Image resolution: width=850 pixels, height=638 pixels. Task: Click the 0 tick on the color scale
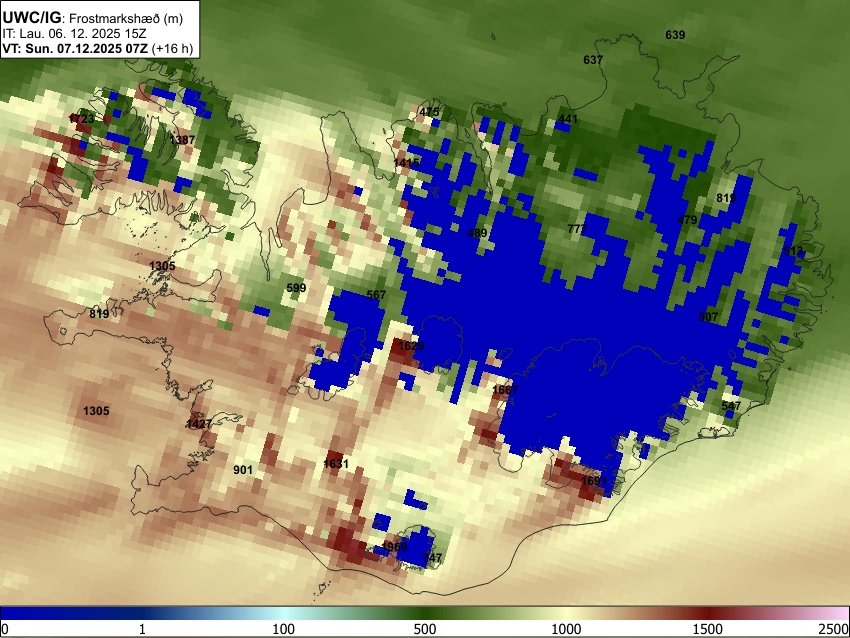tap(5, 629)
